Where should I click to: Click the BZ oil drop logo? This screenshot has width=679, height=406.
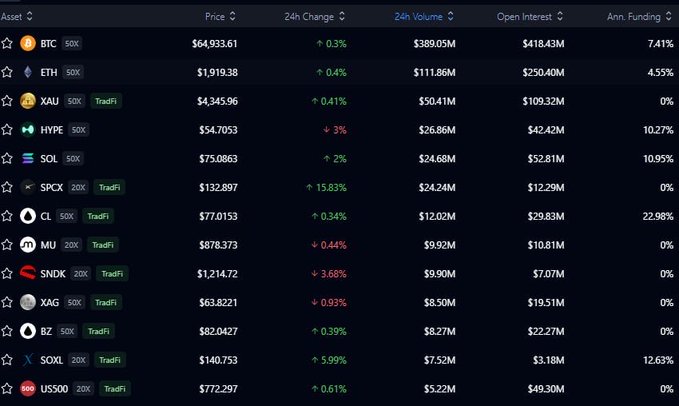click(x=28, y=331)
